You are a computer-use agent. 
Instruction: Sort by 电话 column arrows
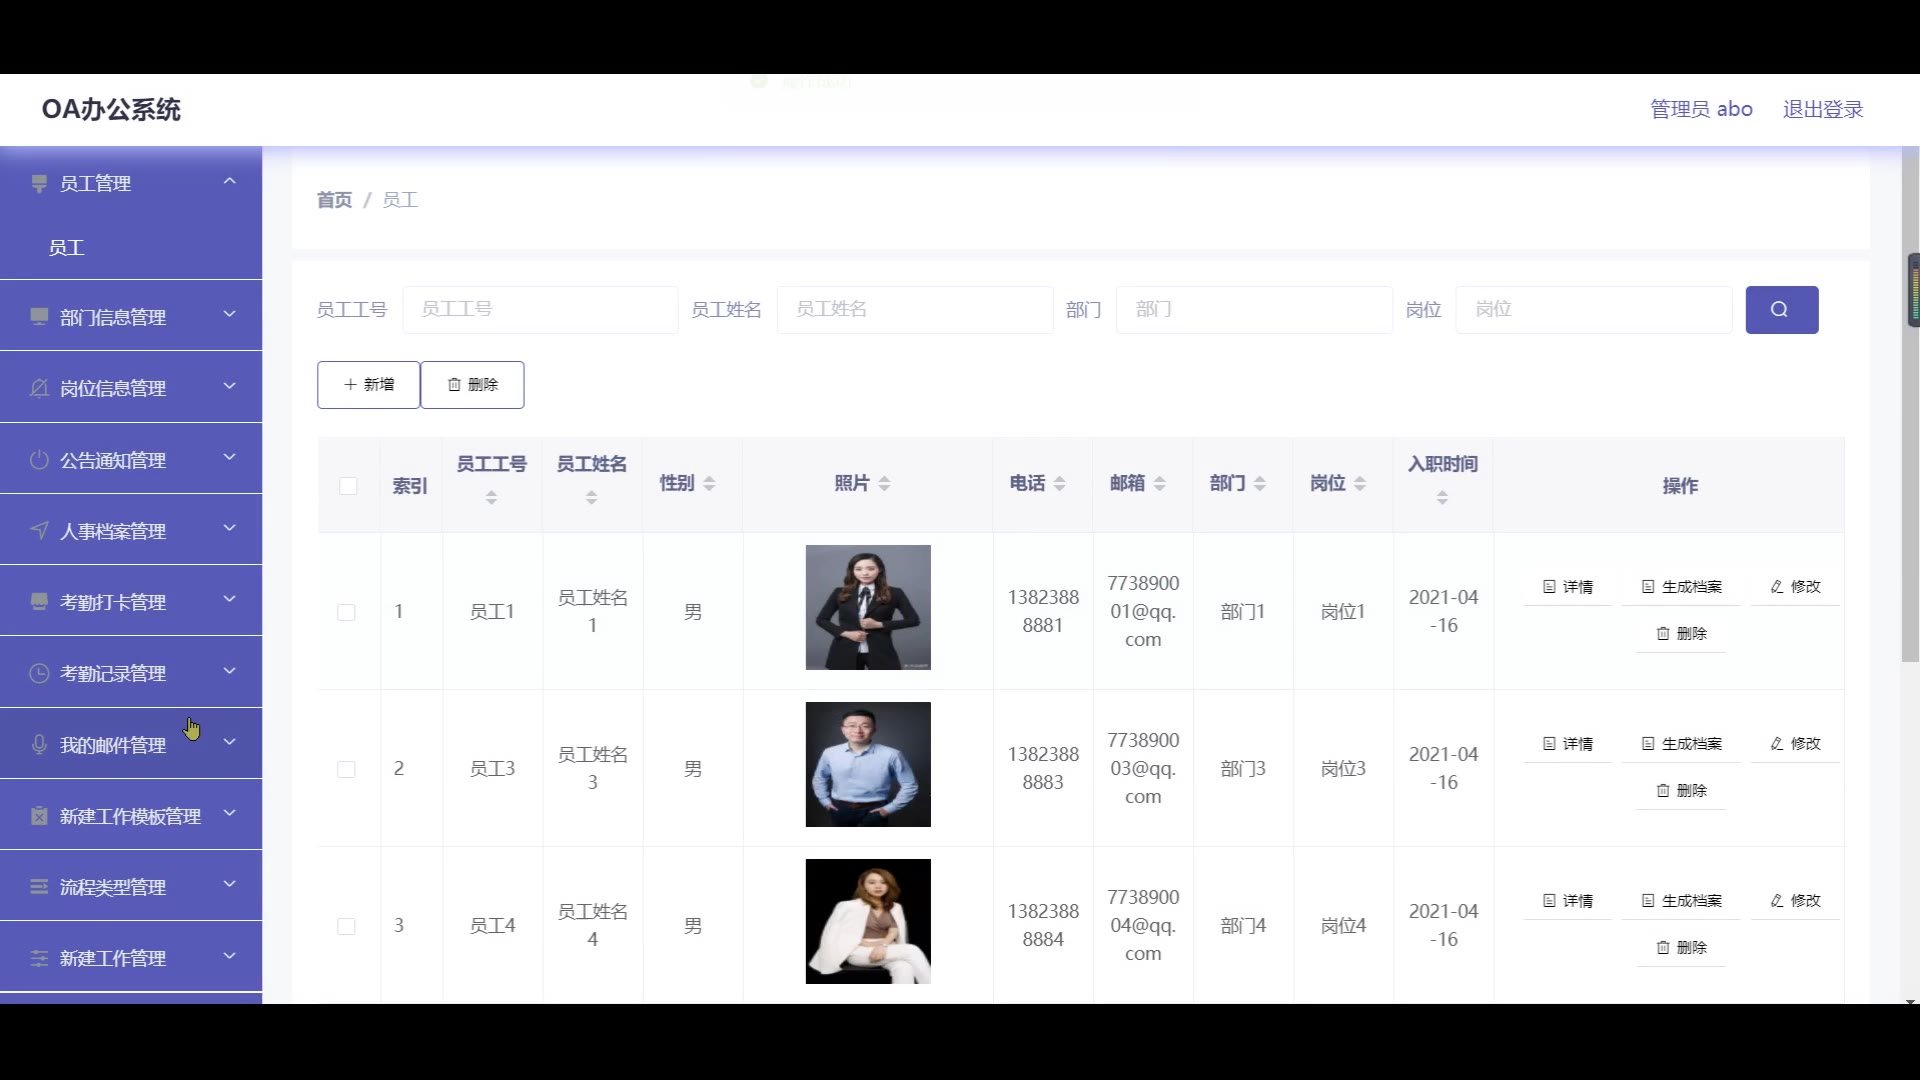1059,484
